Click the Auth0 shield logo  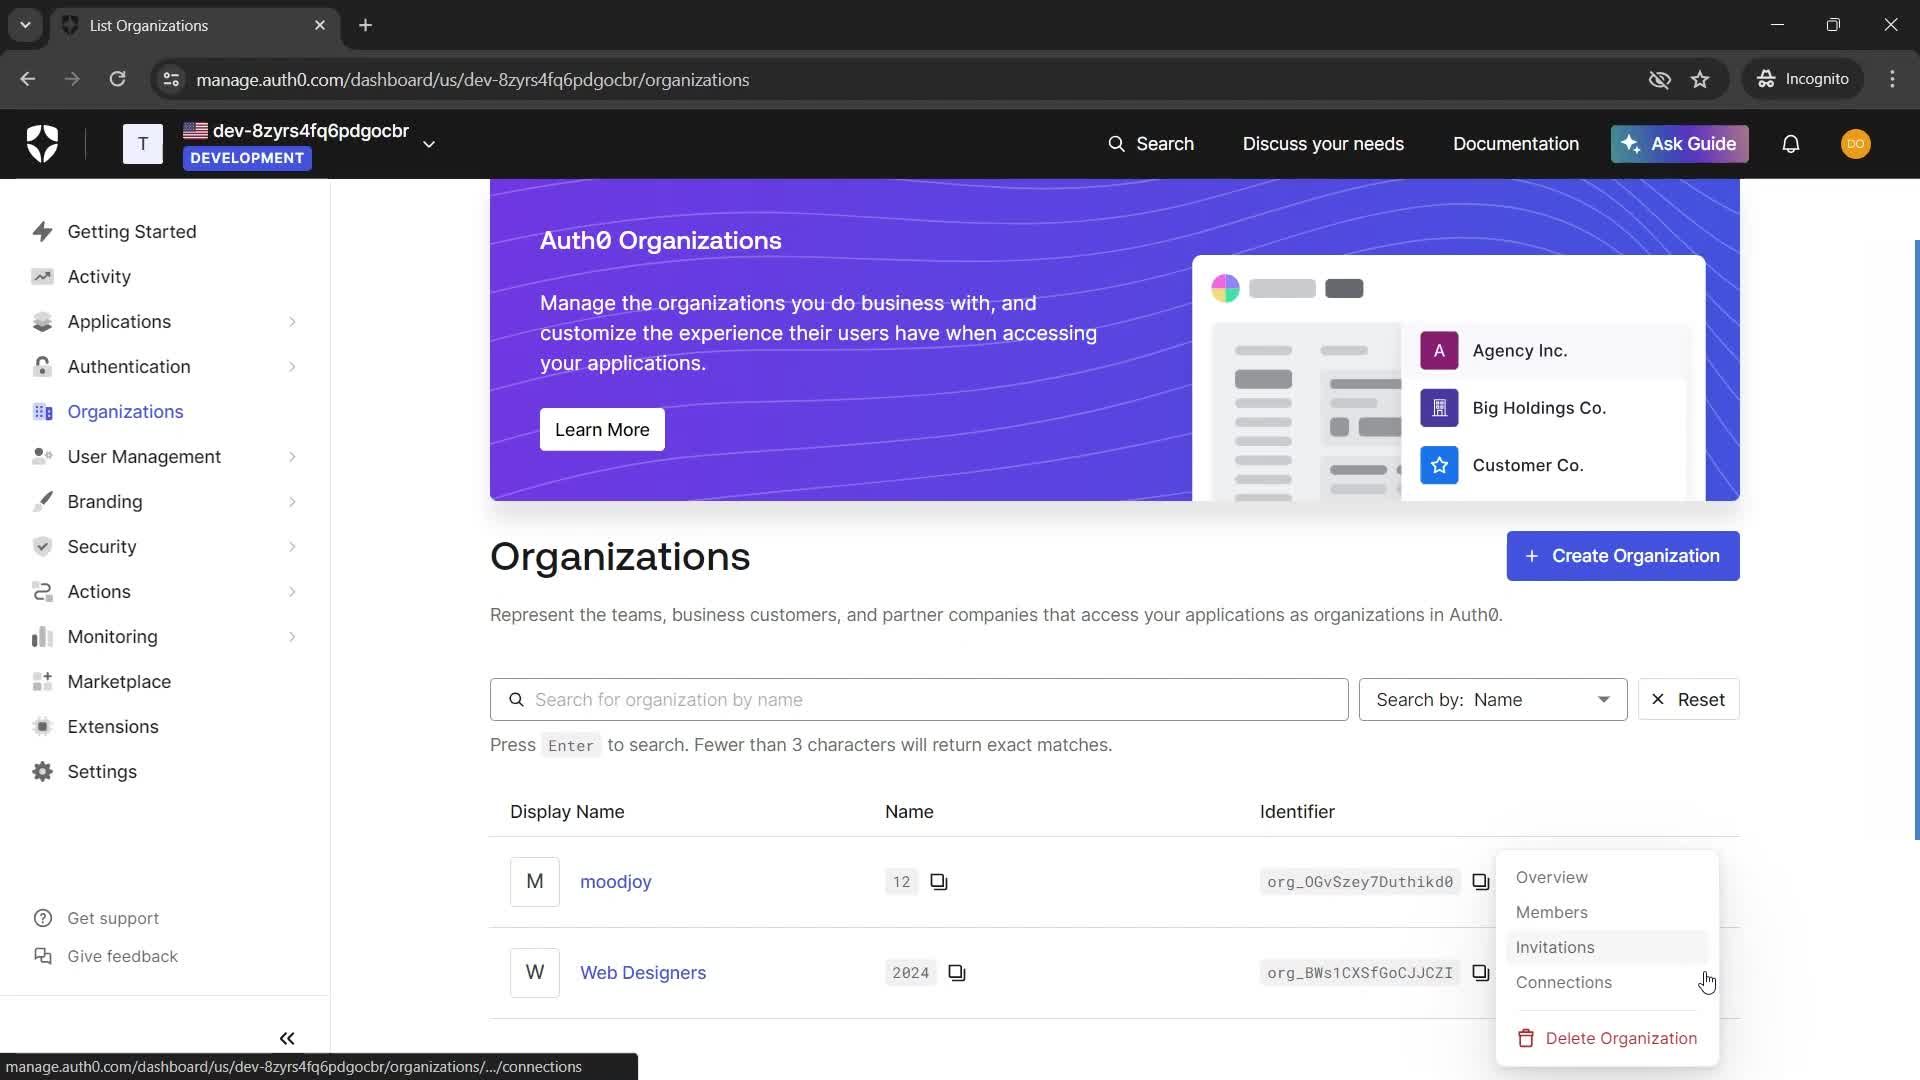click(42, 144)
